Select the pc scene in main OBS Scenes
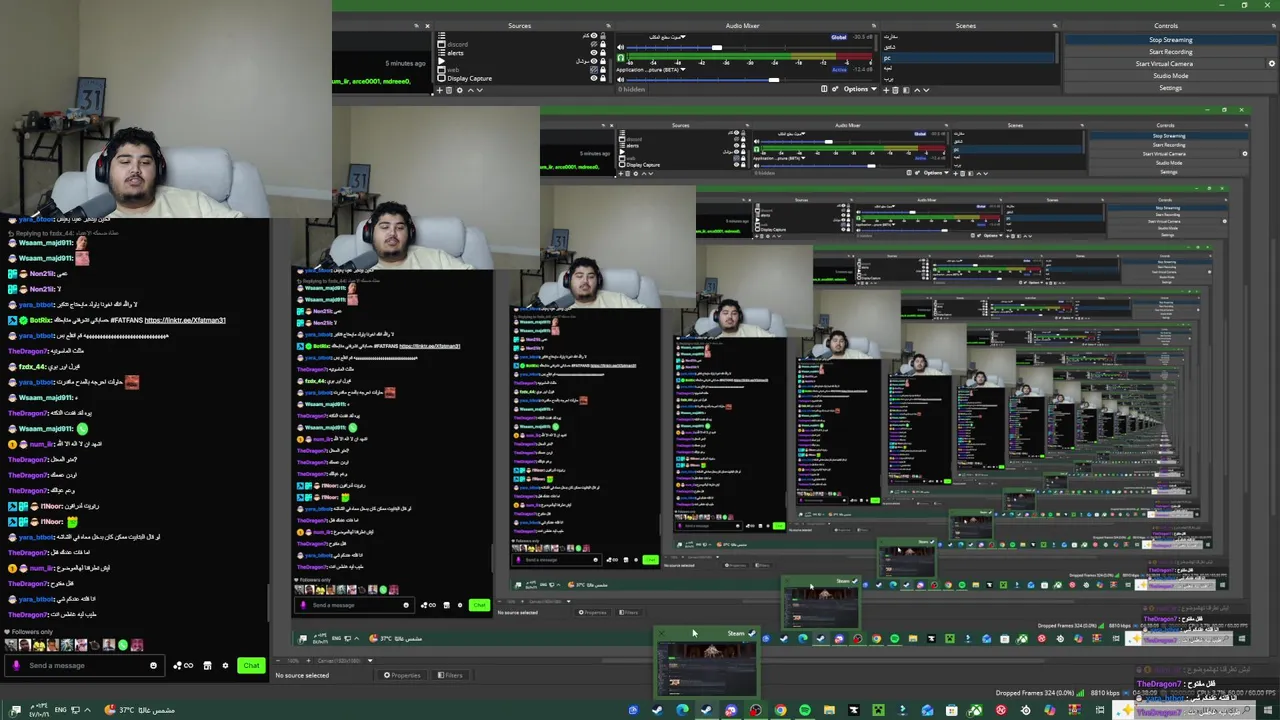 pyautogui.click(x=968, y=58)
